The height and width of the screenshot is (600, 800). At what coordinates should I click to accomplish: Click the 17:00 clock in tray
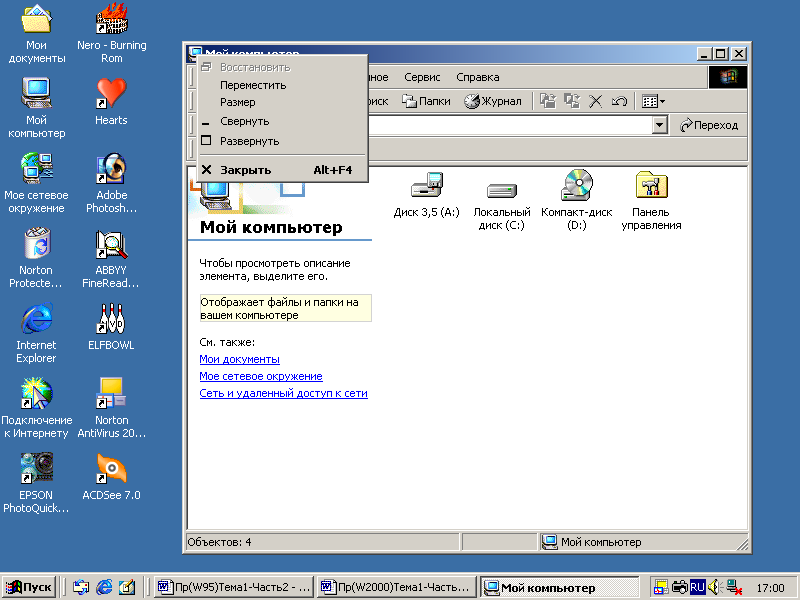(770, 588)
